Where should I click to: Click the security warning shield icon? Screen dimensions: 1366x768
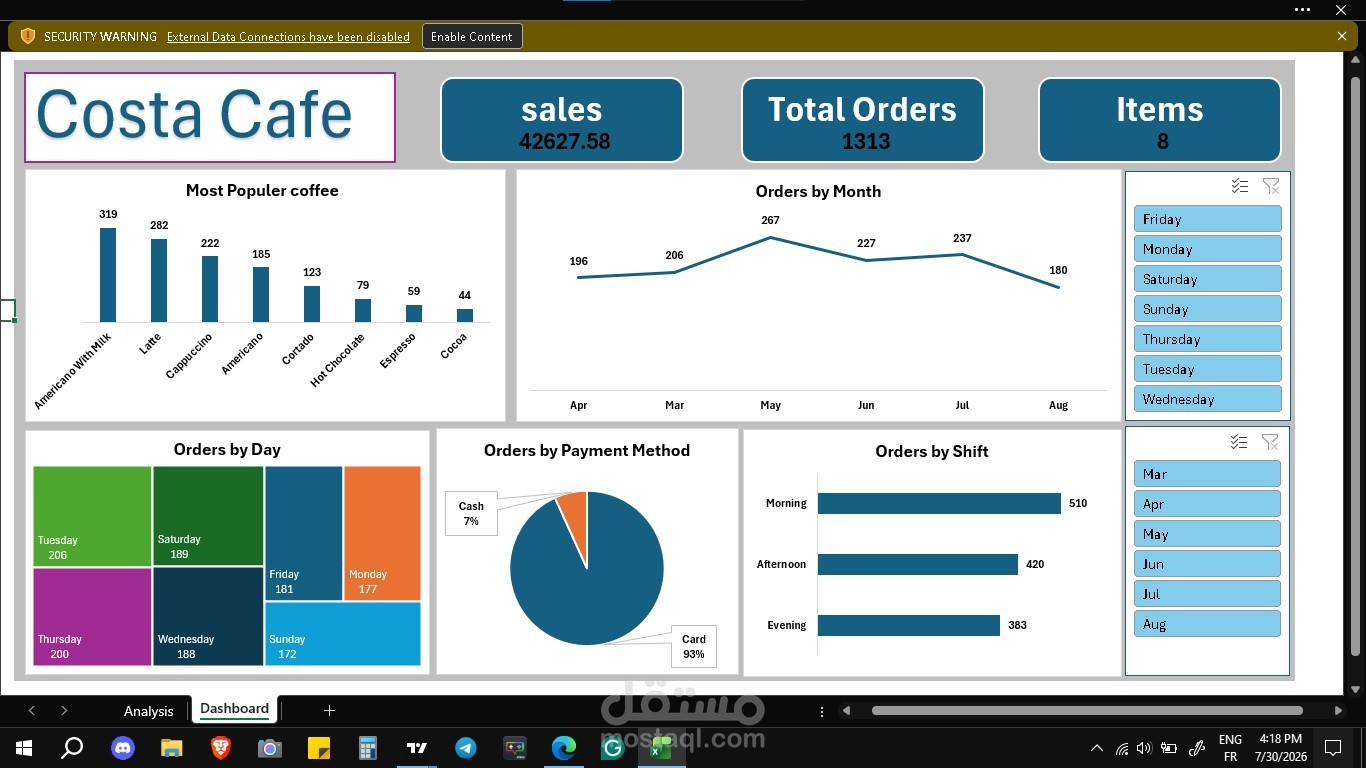pyautogui.click(x=27, y=36)
